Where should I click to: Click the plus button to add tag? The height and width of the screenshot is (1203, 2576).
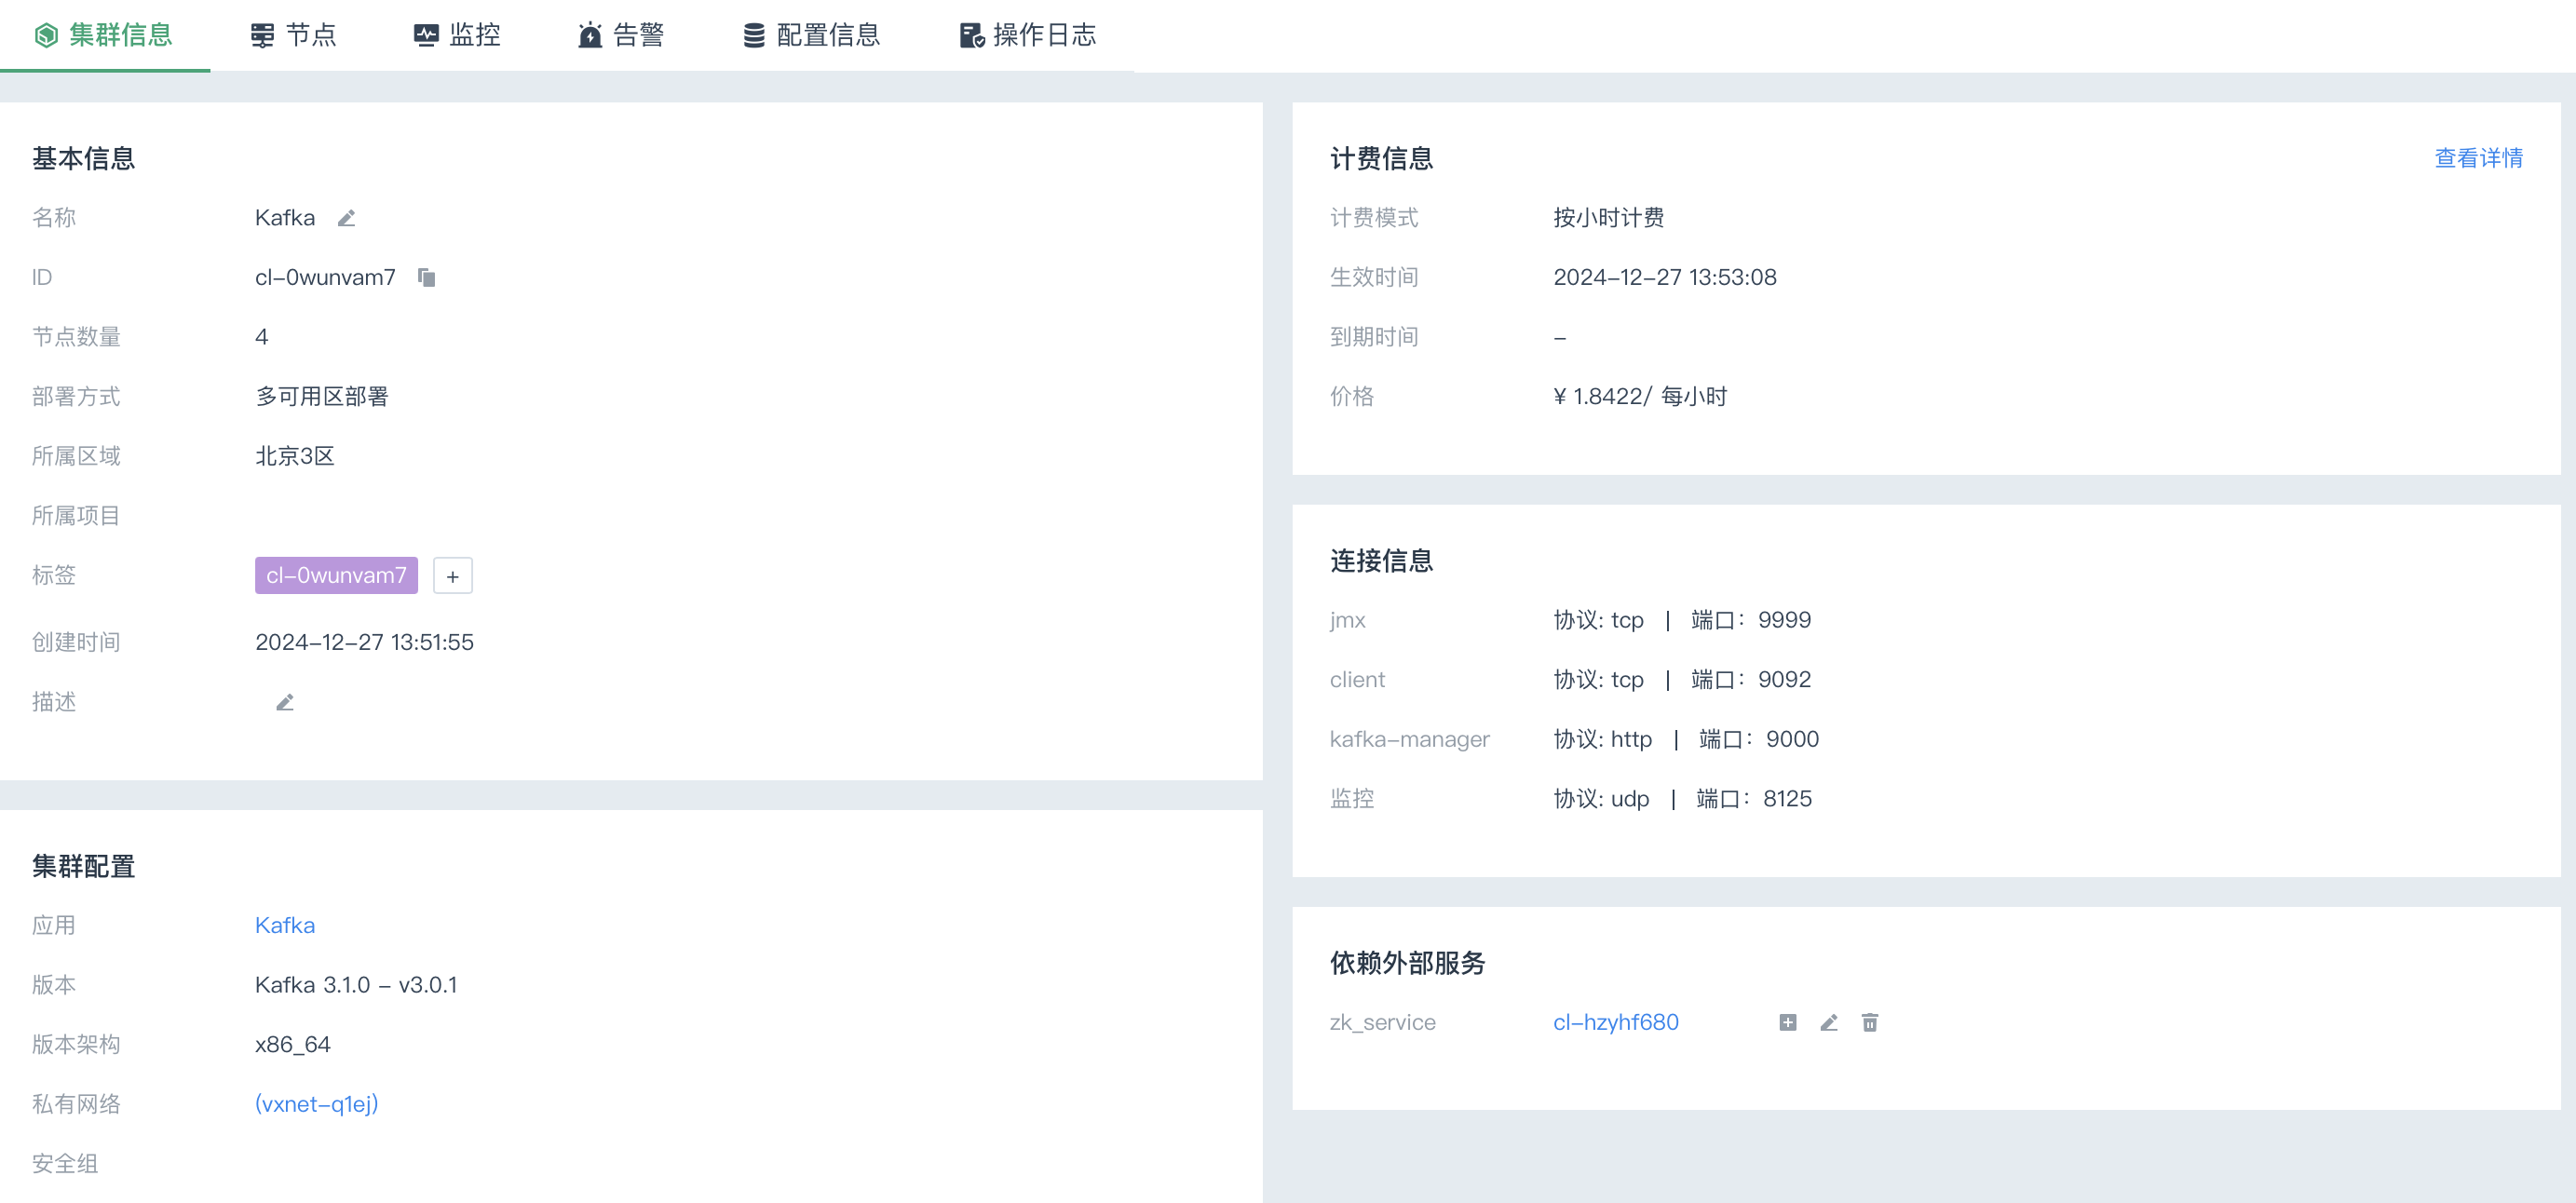[x=452, y=576]
